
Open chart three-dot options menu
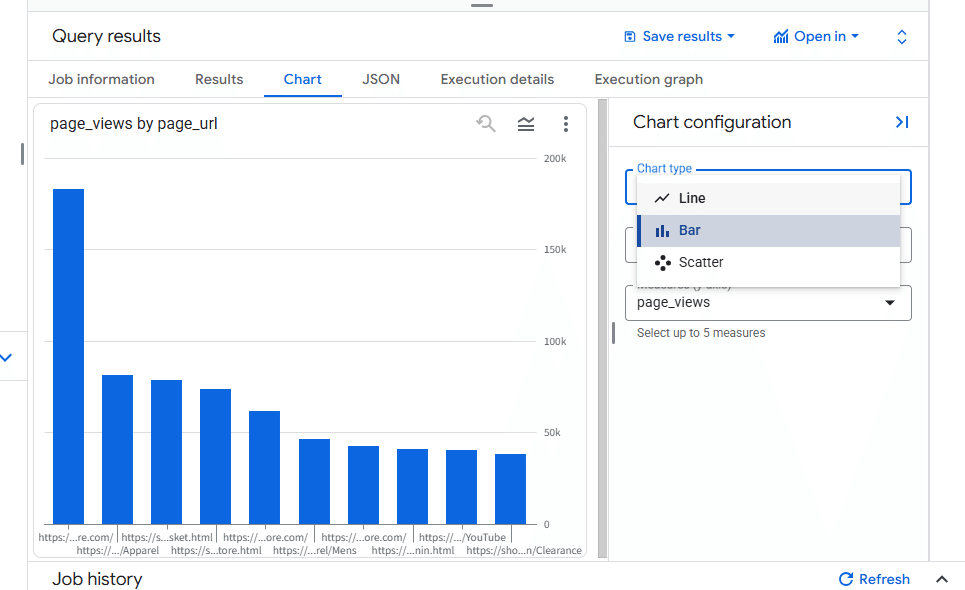click(565, 124)
